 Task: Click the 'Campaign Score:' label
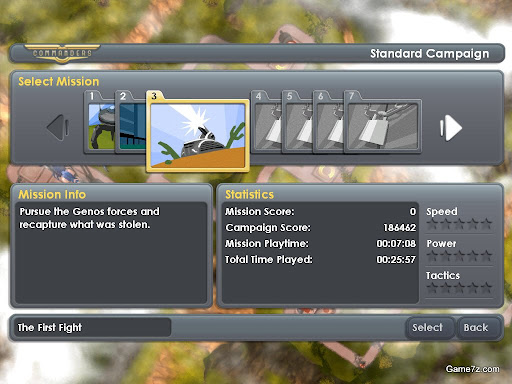pos(268,228)
